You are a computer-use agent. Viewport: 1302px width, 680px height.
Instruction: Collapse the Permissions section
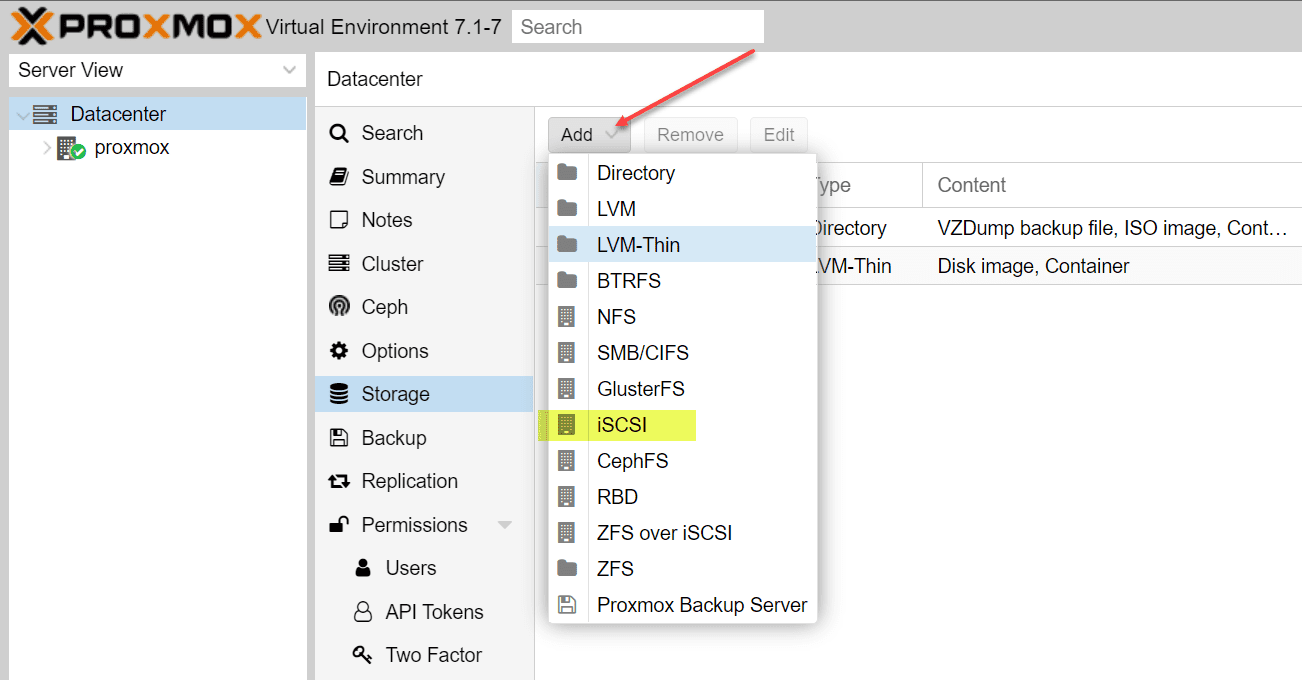505,524
